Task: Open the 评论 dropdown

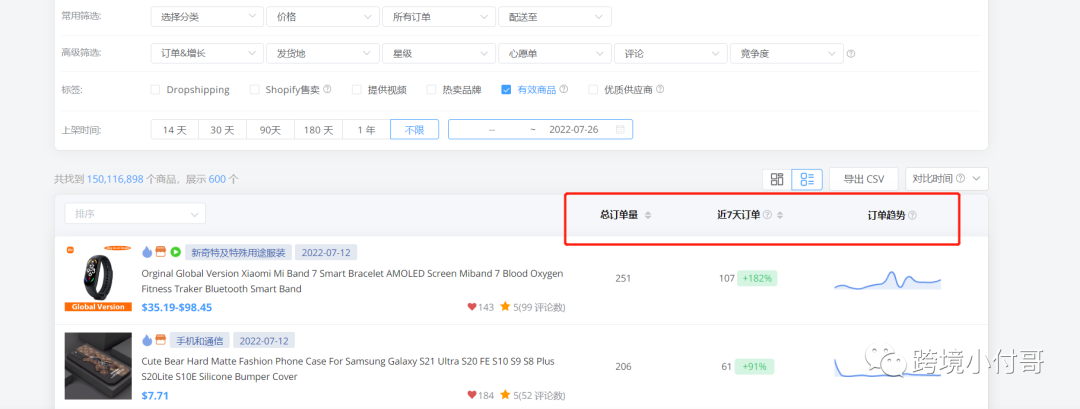Action: point(671,53)
